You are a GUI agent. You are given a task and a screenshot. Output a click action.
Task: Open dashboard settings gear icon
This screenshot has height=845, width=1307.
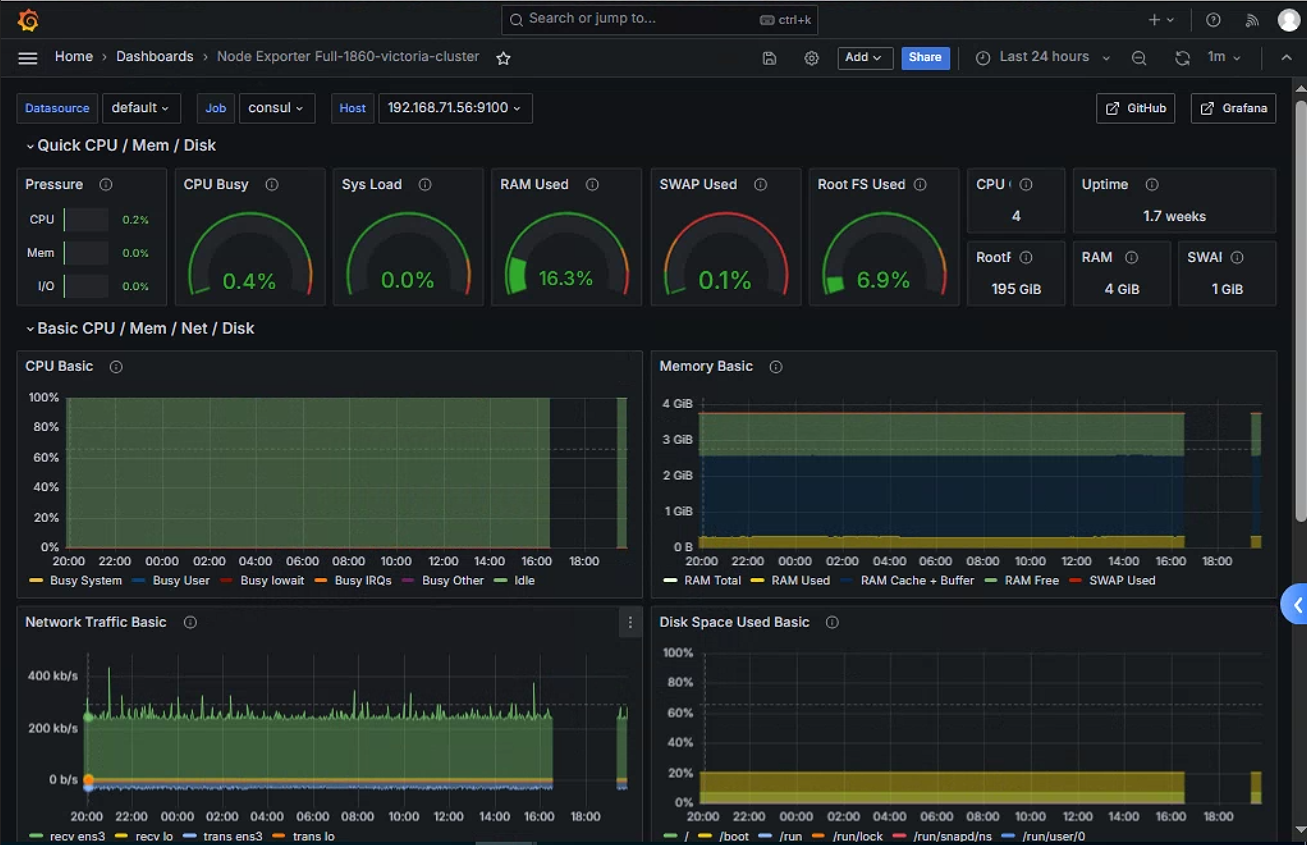tap(811, 58)
